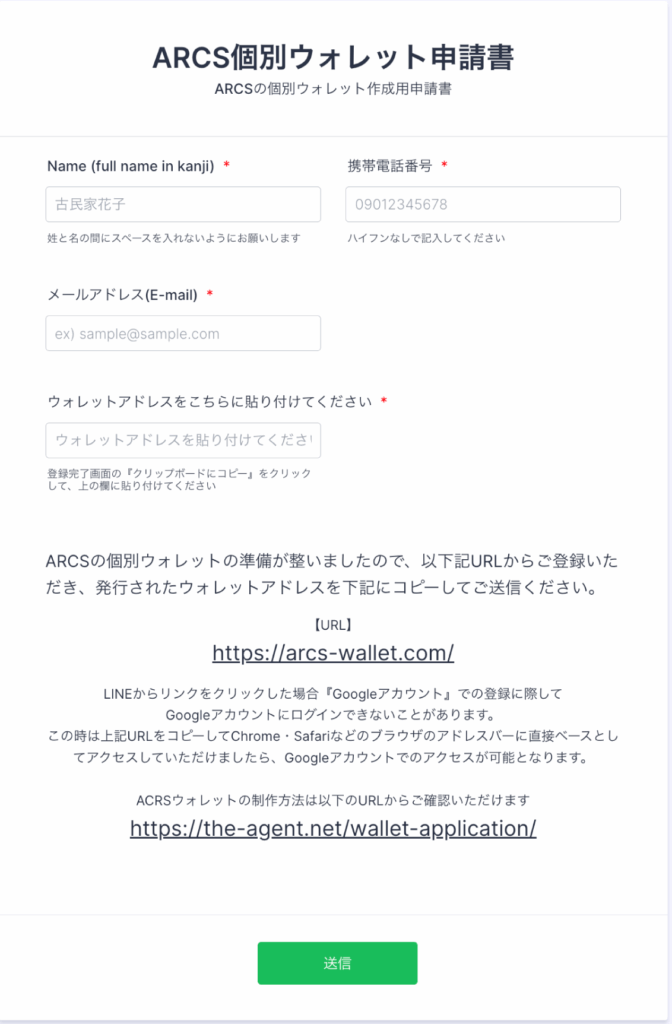Submit the form with the green 送信 button

[337, 963]
